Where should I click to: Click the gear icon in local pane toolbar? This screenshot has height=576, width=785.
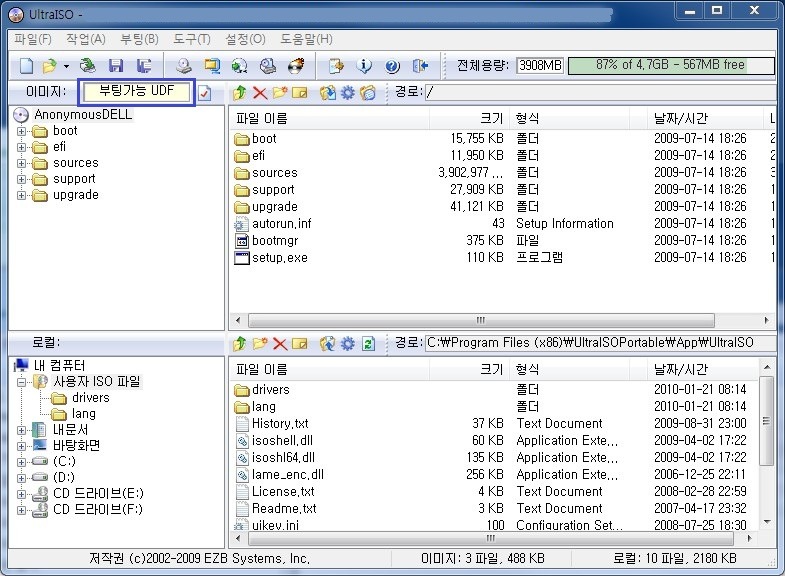pos(347,343)
